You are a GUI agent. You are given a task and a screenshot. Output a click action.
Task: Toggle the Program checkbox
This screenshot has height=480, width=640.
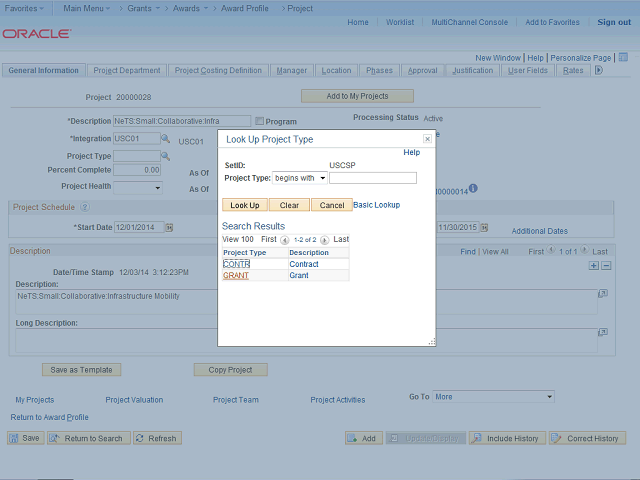tap(259, 121)
